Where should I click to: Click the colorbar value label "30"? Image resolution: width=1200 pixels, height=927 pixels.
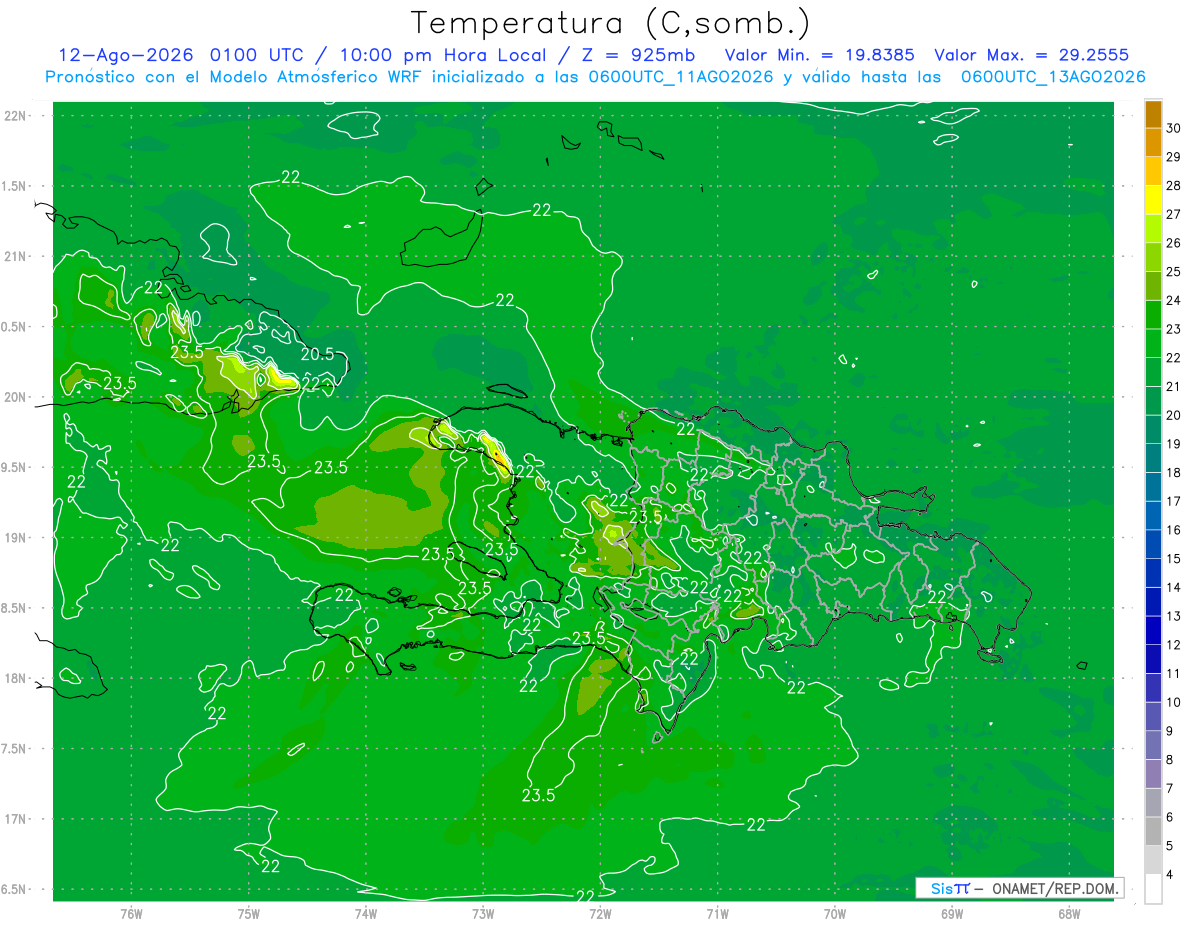pos(1175,127)
